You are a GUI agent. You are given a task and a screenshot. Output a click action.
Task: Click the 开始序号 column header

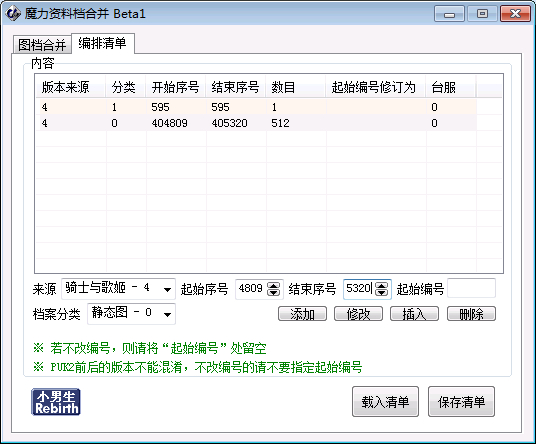(176, 88)
